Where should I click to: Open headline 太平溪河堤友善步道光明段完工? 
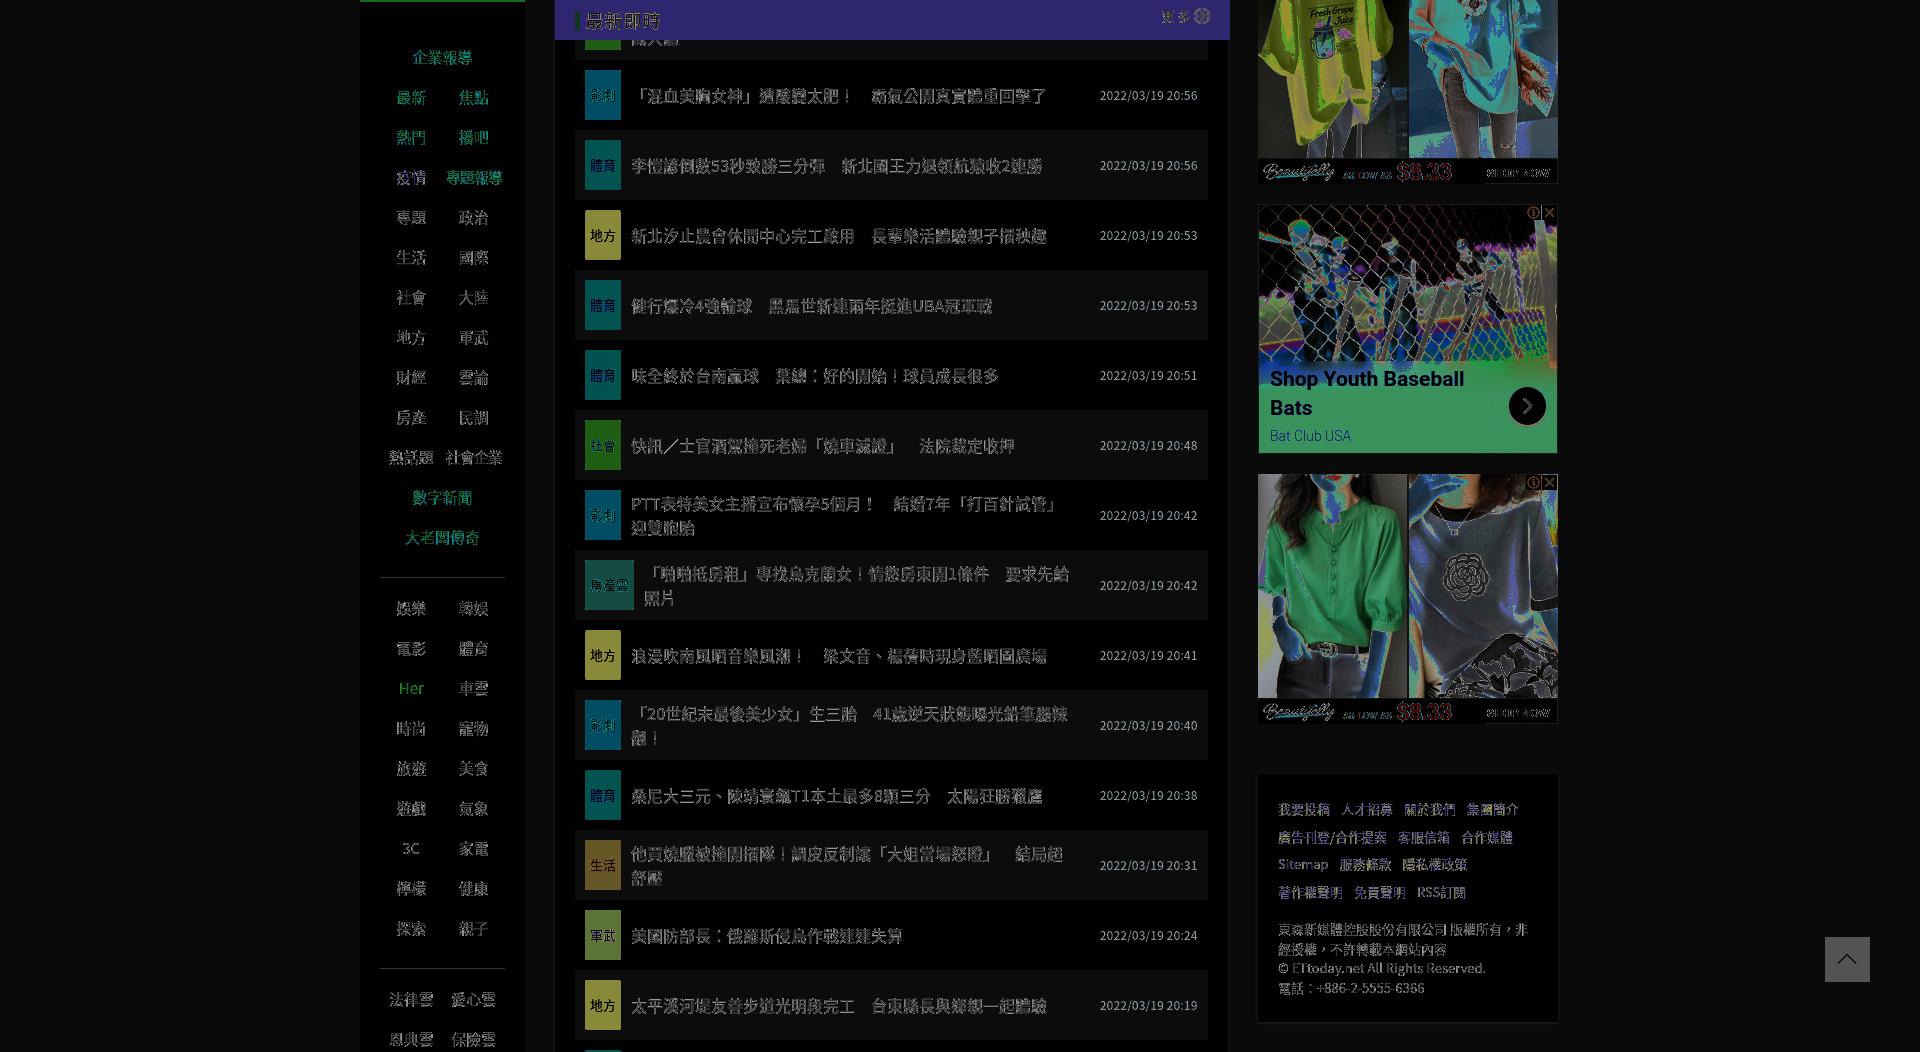coord(838,1005)
